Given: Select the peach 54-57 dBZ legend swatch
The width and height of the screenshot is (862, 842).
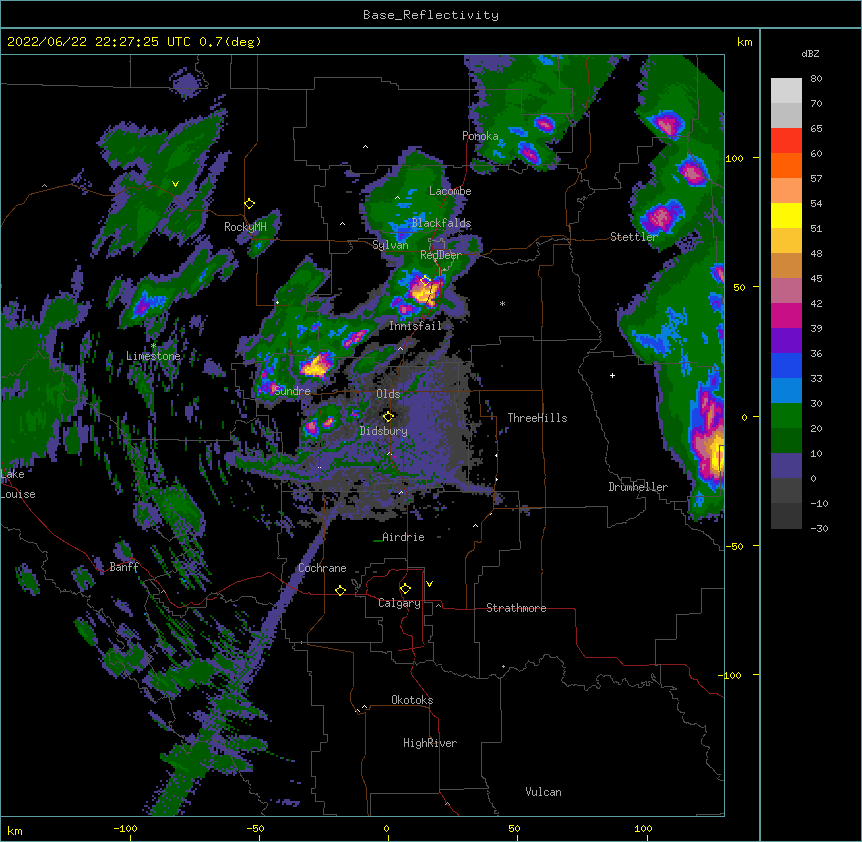Looking at the screenshot, I should click(x=786, y=191).
